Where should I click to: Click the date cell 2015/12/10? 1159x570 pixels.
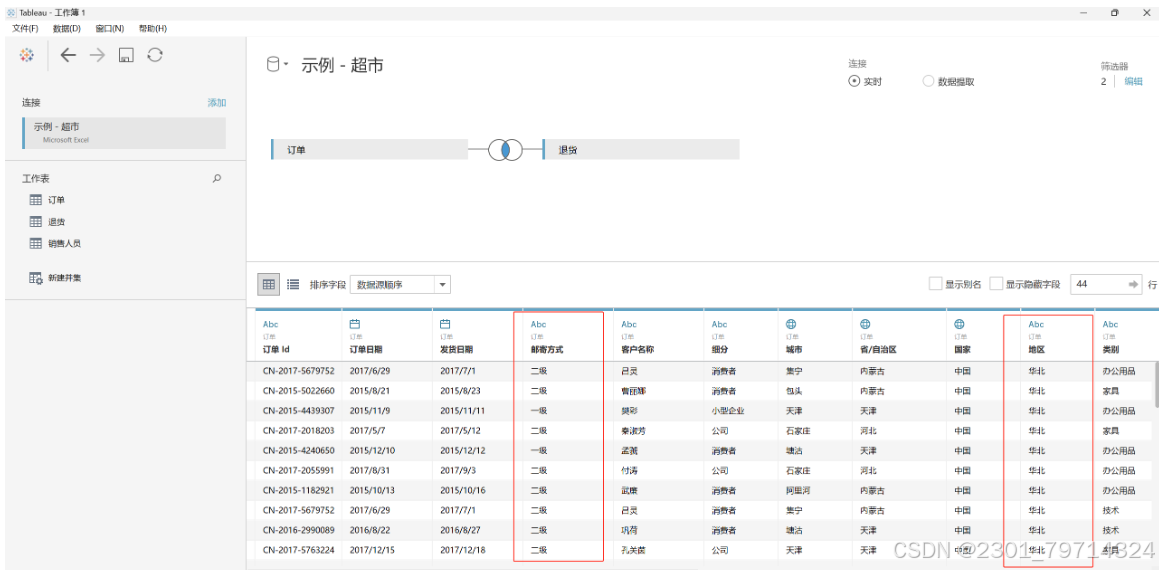tap(373, 450)
